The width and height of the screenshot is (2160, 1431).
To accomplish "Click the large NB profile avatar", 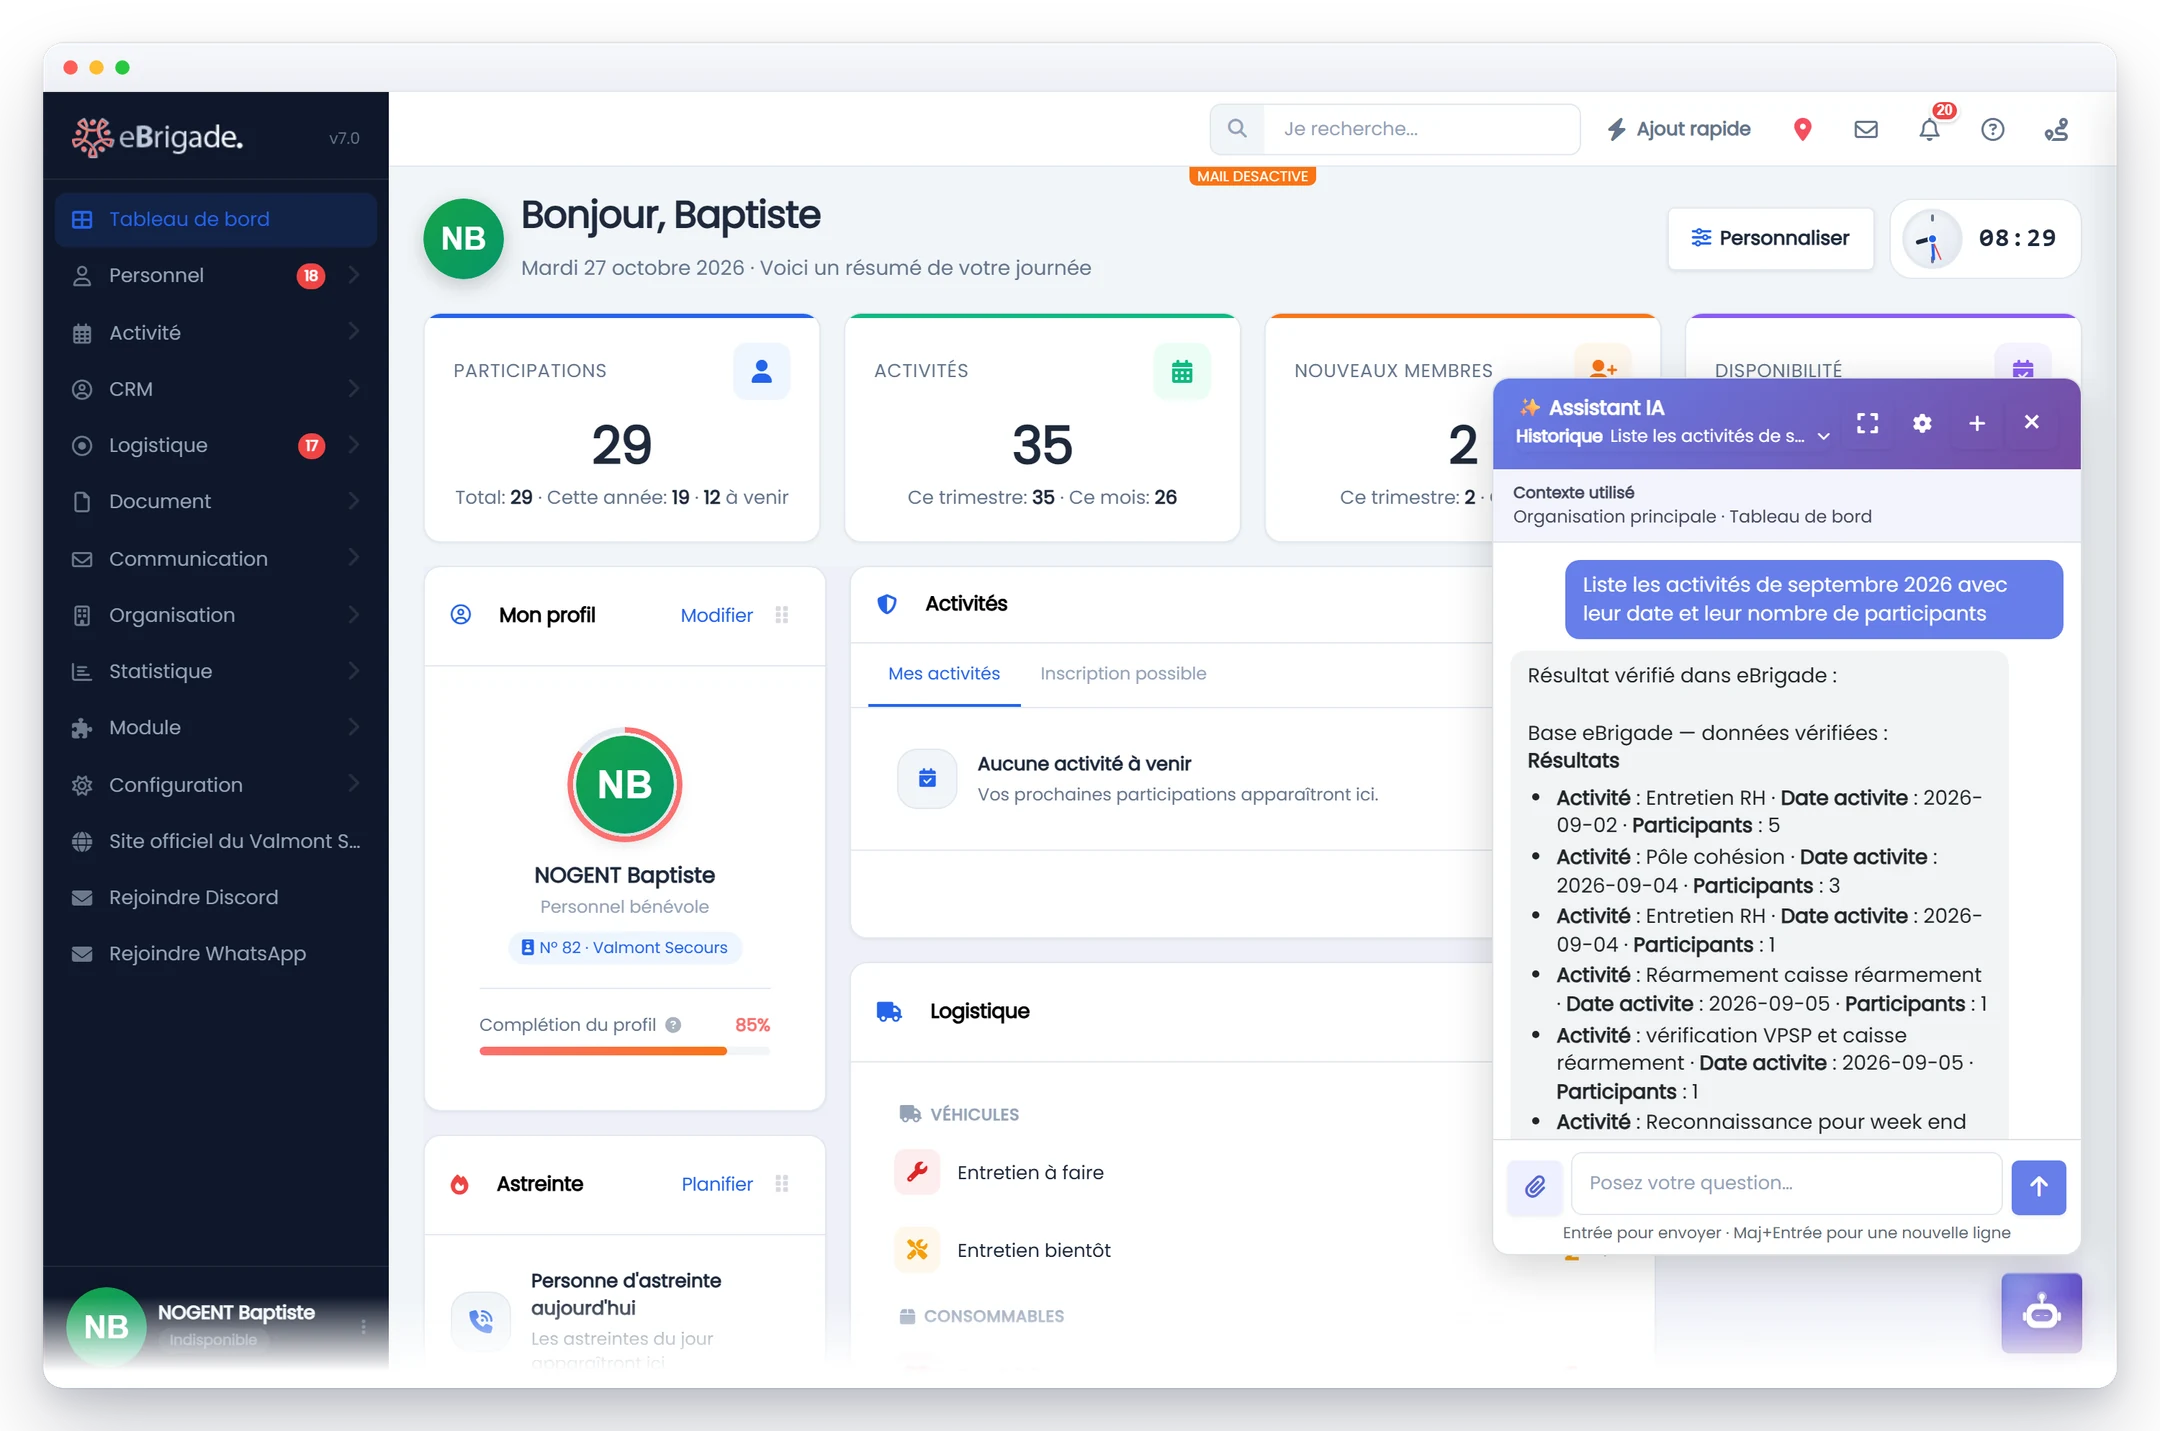I will 625,785.
